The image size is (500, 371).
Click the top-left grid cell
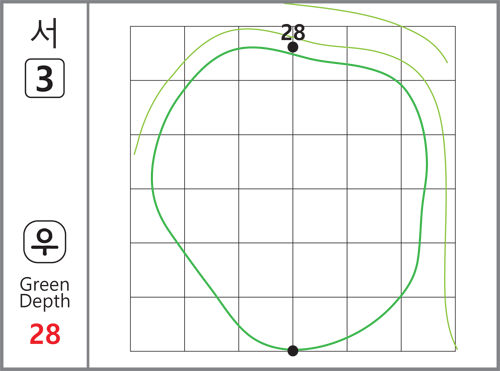pos(157,53)
